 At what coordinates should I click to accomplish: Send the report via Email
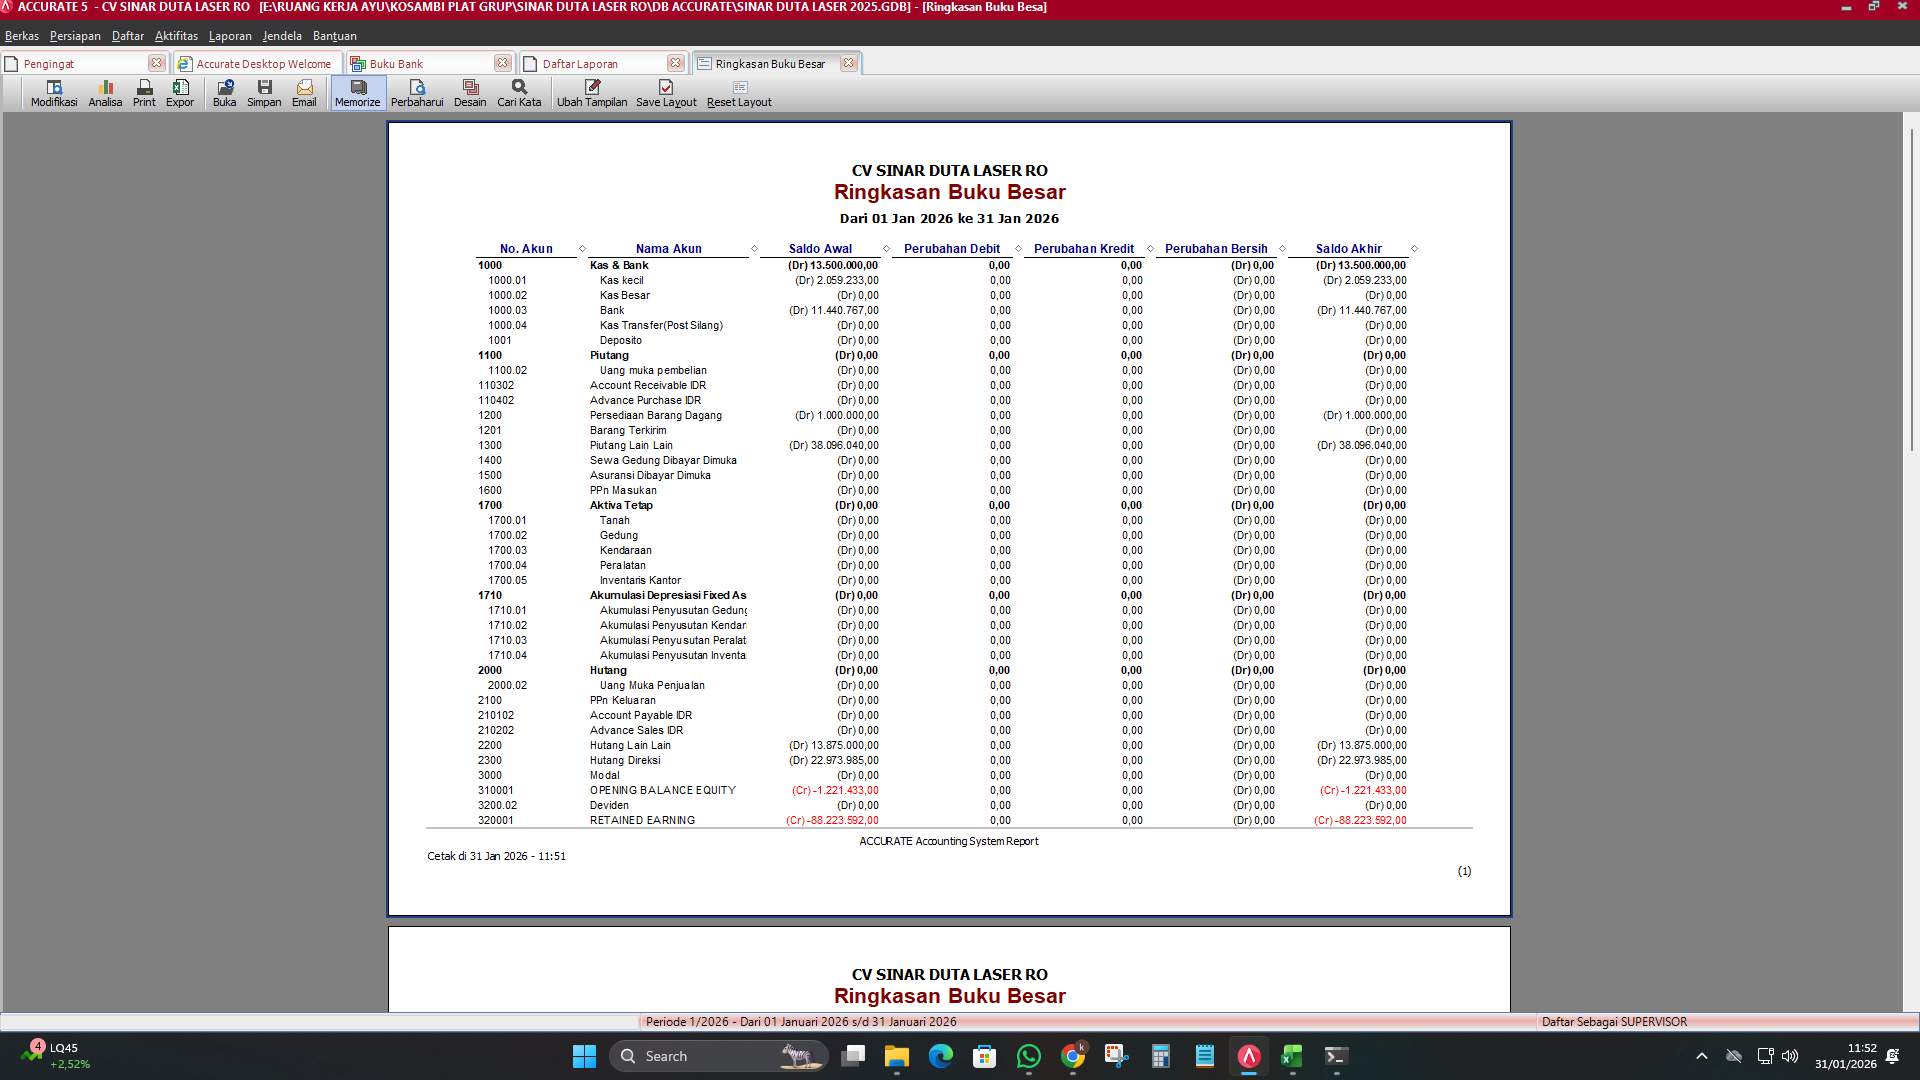[x=304, y=93]
